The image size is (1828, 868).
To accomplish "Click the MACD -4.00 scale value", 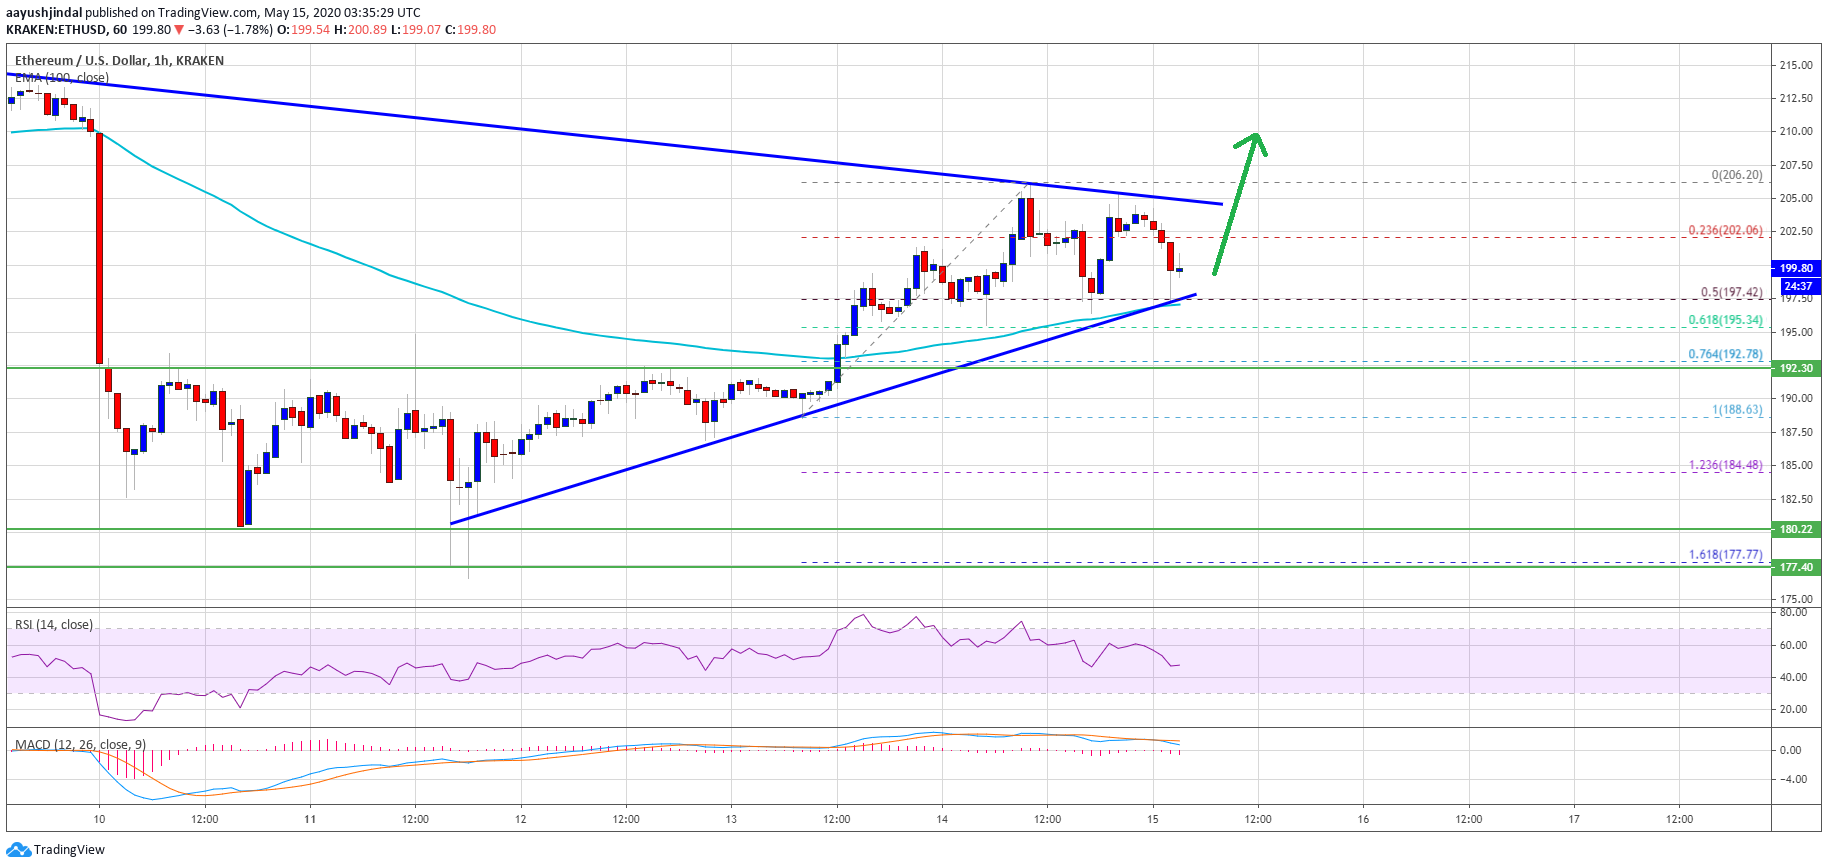I will point(1793,779).
